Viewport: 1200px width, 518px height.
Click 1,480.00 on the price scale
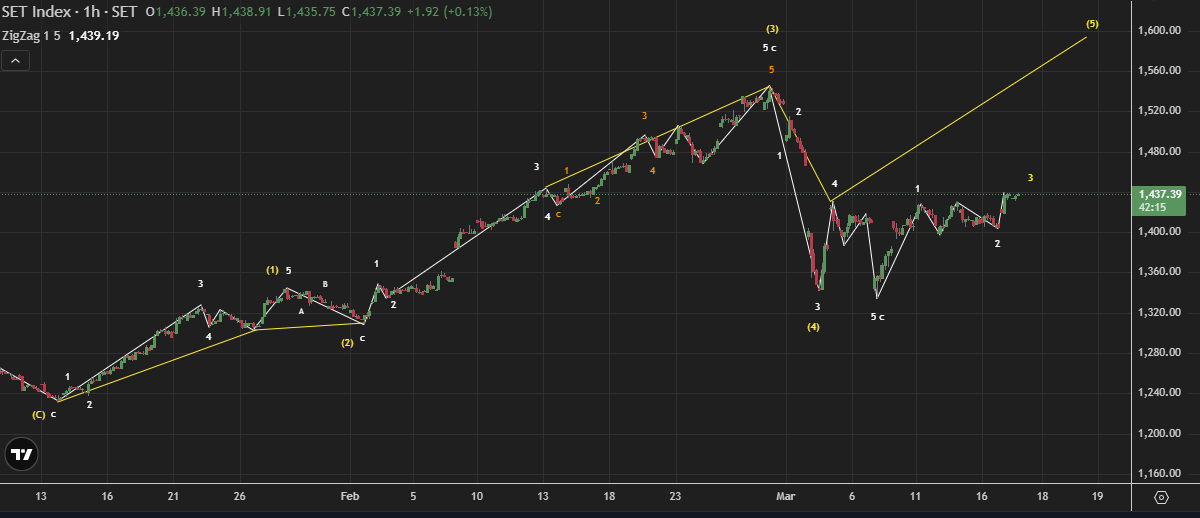[x=1160, y=152]
